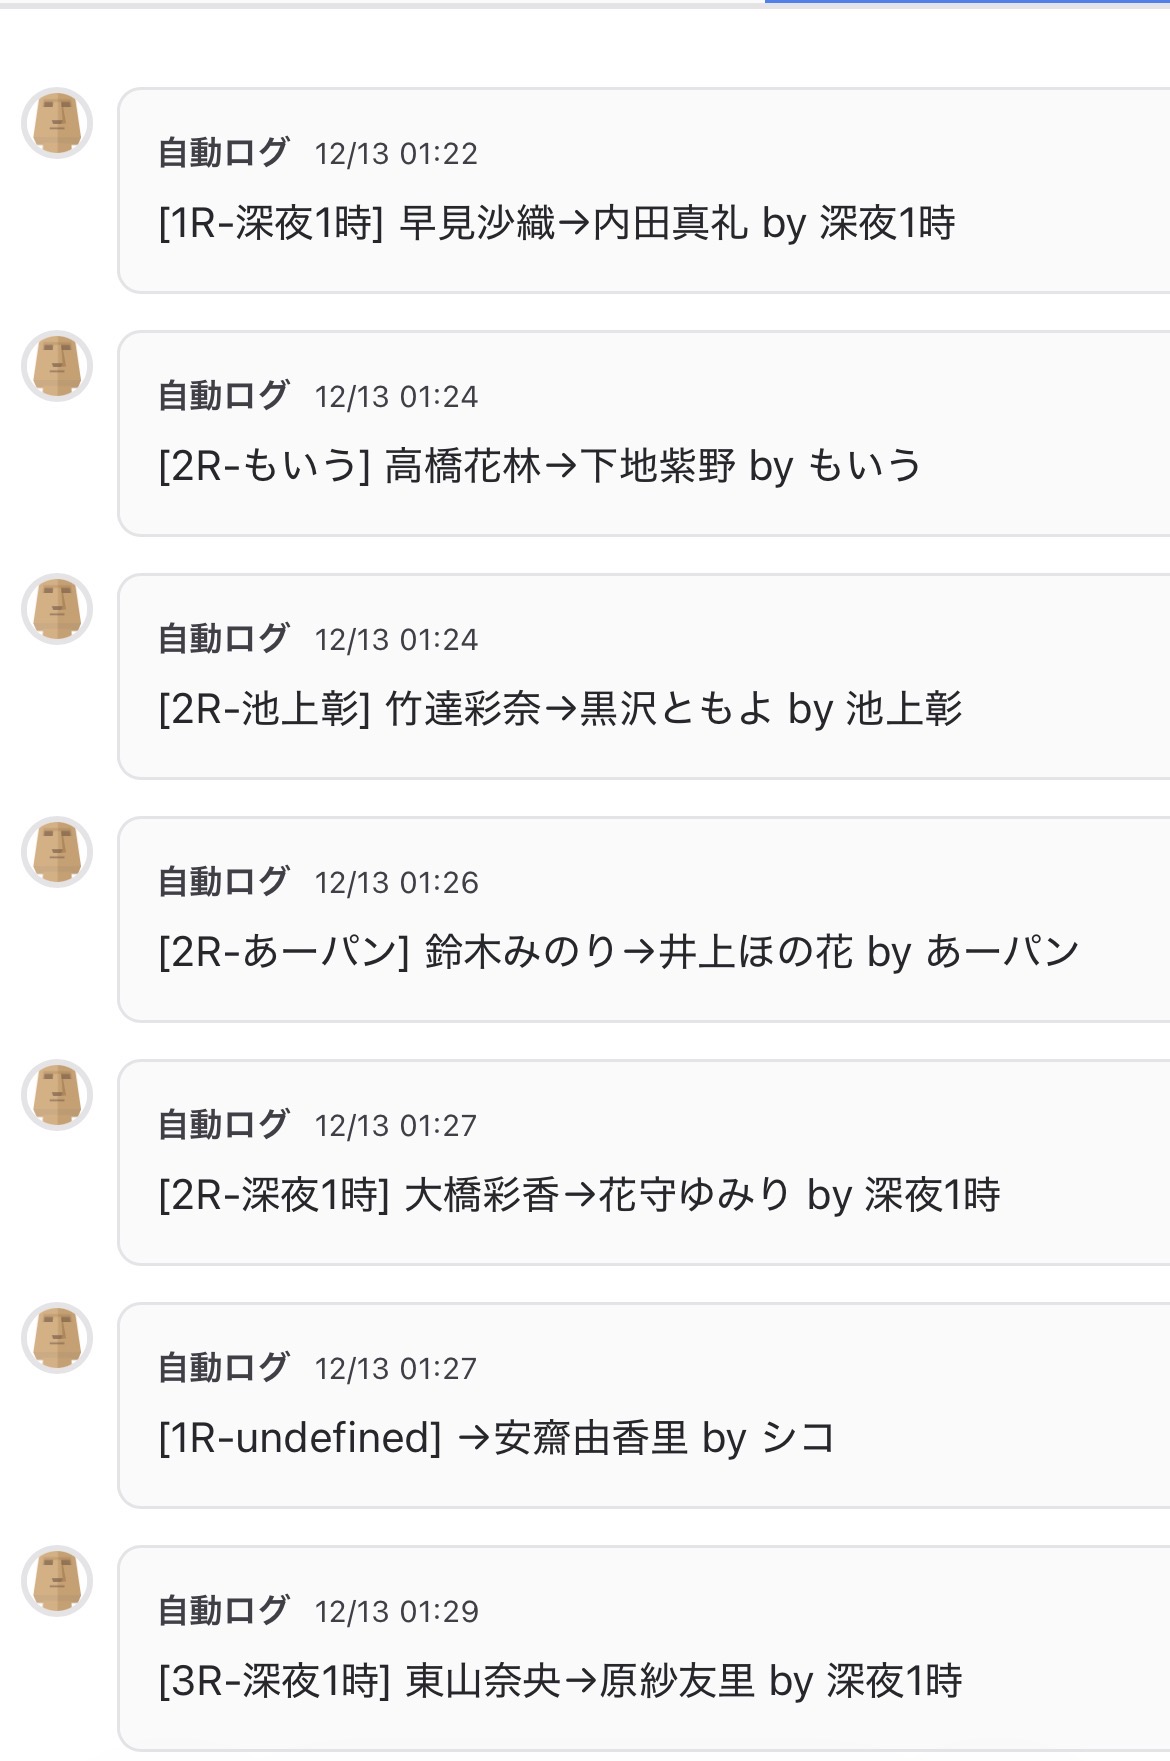Open the moai avatar beside the 1R-undefined message
The height and width of the screenshot is (1761, 1170).
57,1338
